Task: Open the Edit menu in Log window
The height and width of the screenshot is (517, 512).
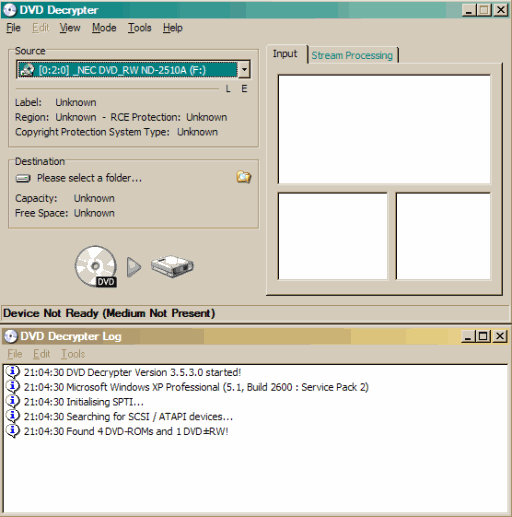Action: 41,354
